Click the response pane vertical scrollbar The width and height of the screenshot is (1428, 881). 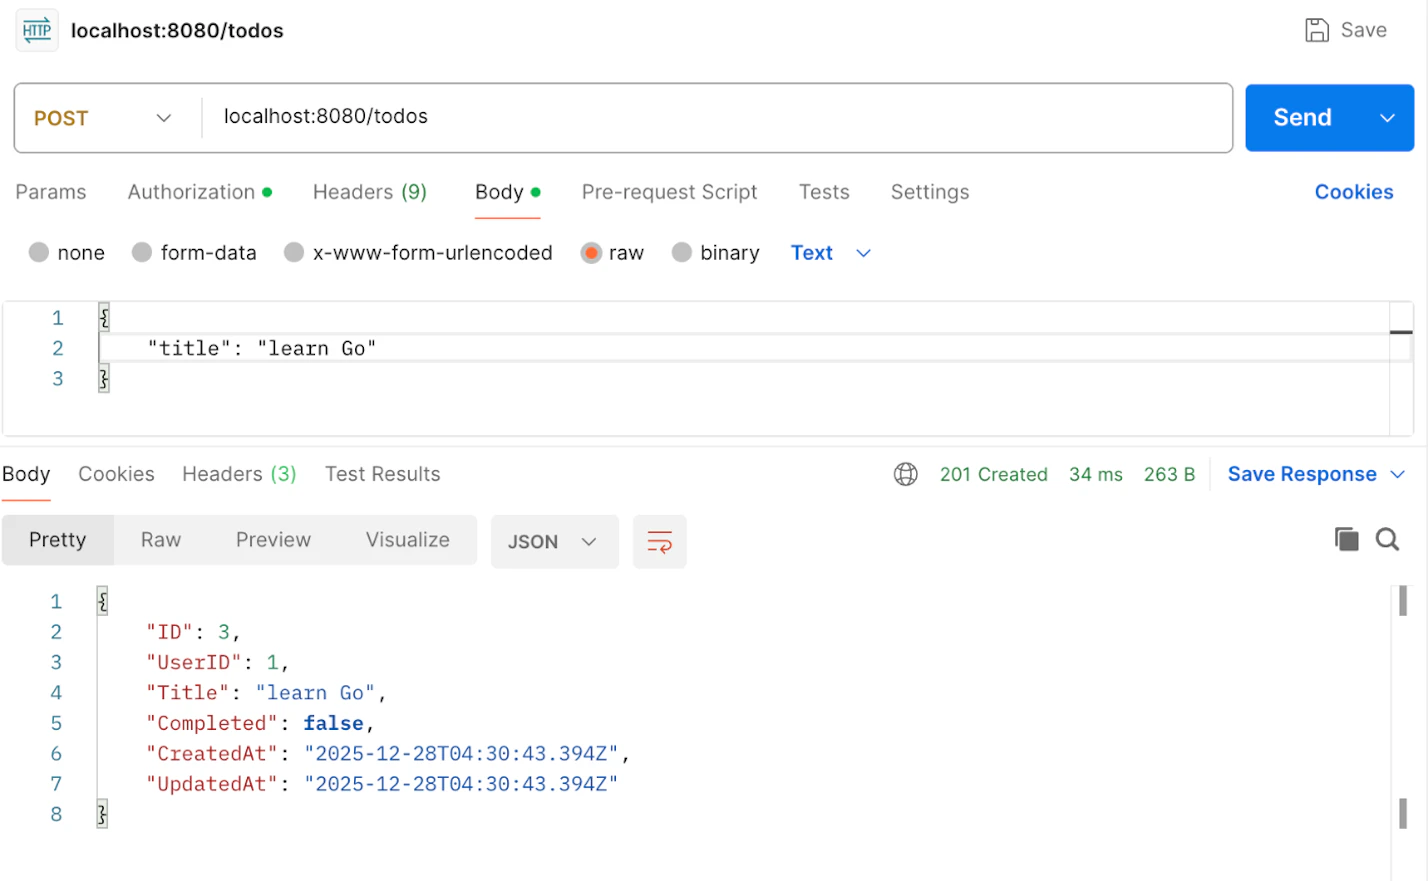(1402, 700)
